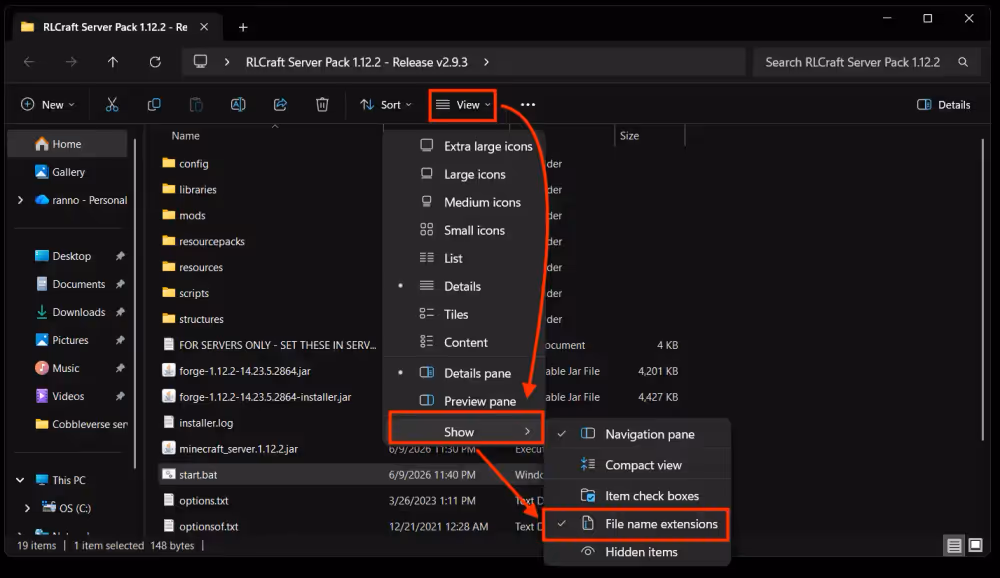This screenshot has height=578, width=1000.
Task: Open the View dropdown menu
Action: click(463, 105)
